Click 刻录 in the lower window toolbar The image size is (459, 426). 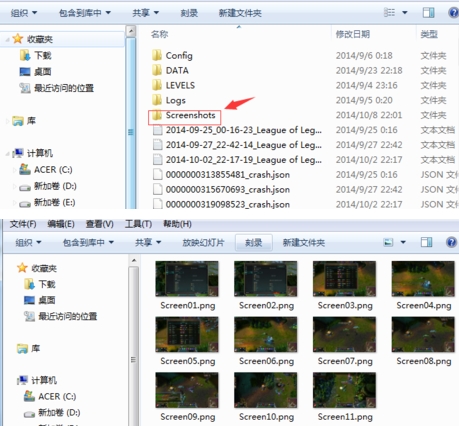click(x=254, y=242)
